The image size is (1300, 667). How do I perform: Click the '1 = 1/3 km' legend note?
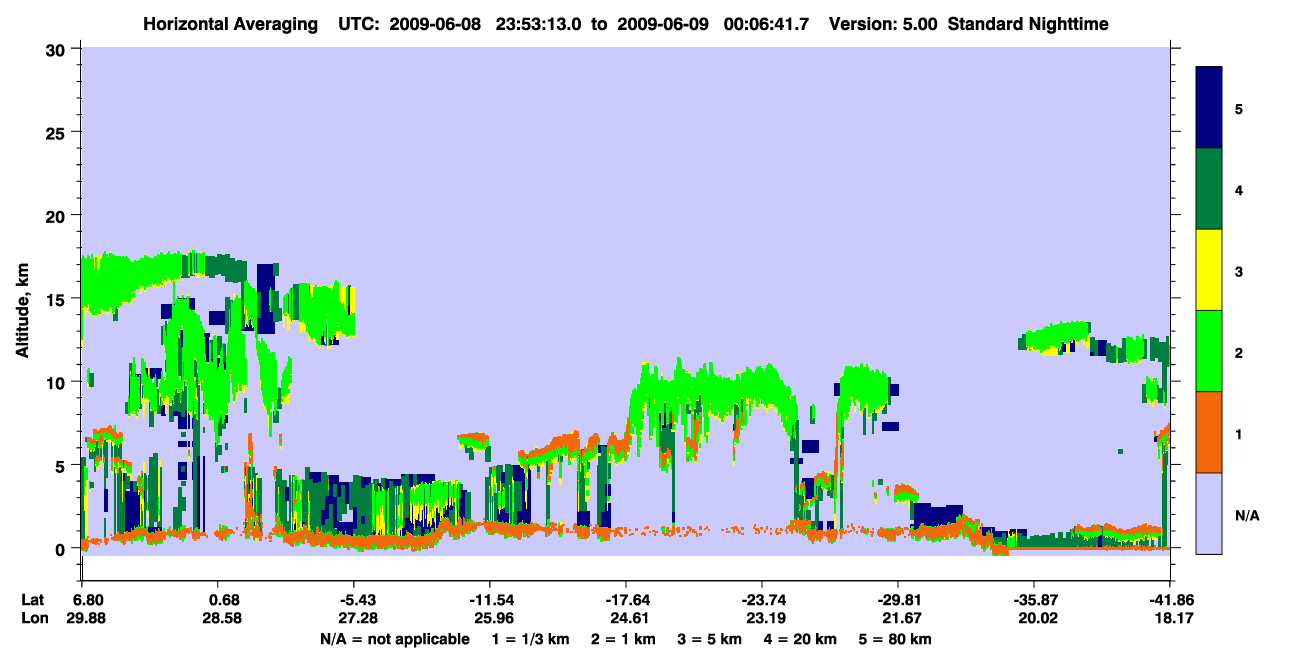(x=532, y=639)
